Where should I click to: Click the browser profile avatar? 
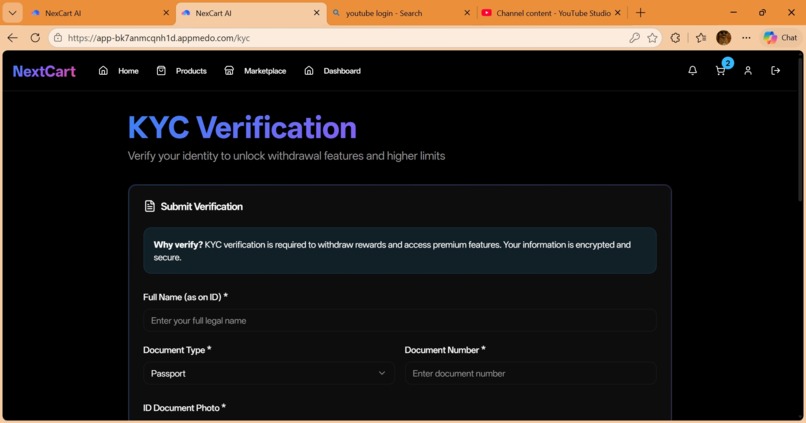coord(723,38)
